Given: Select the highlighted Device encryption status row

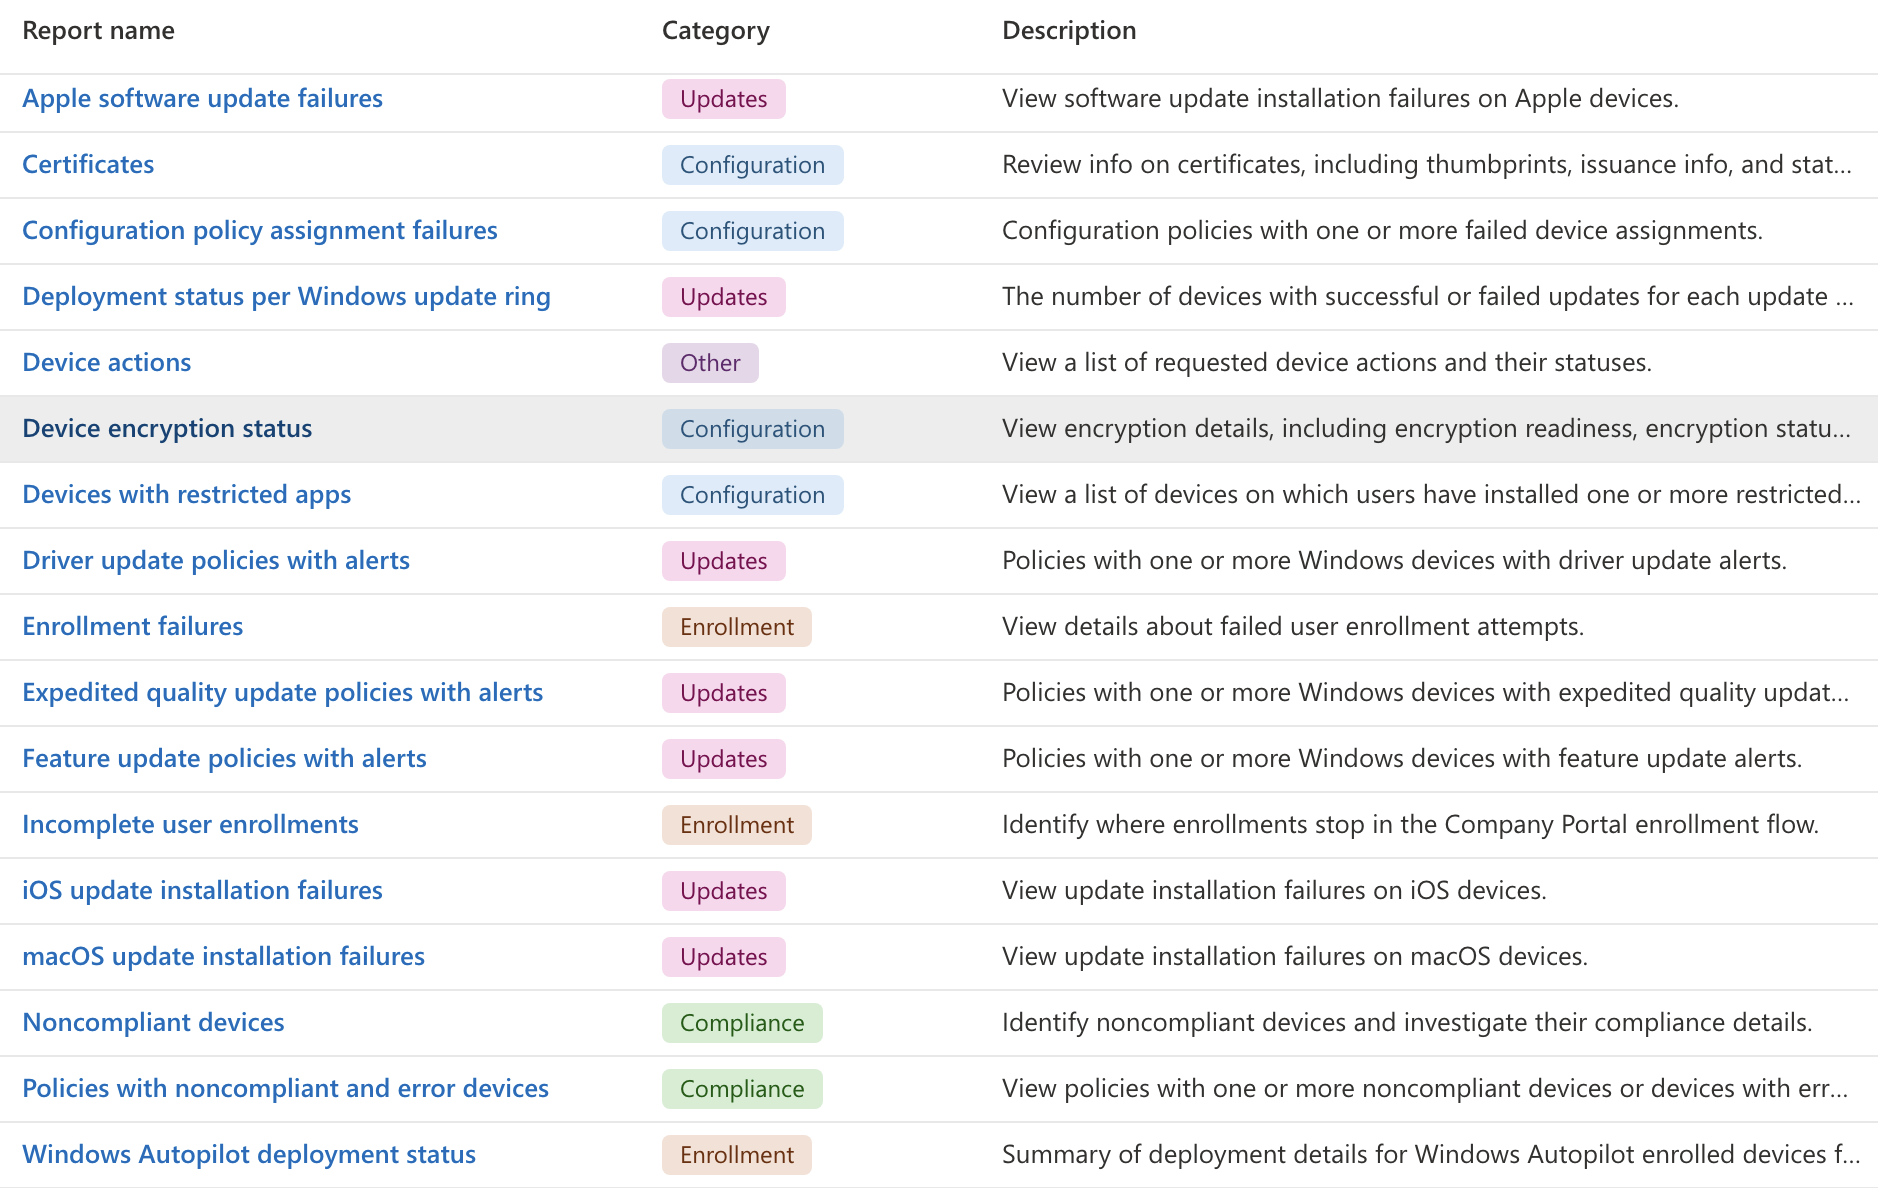Looking at the screenshot, I should [x=167, y=428].
